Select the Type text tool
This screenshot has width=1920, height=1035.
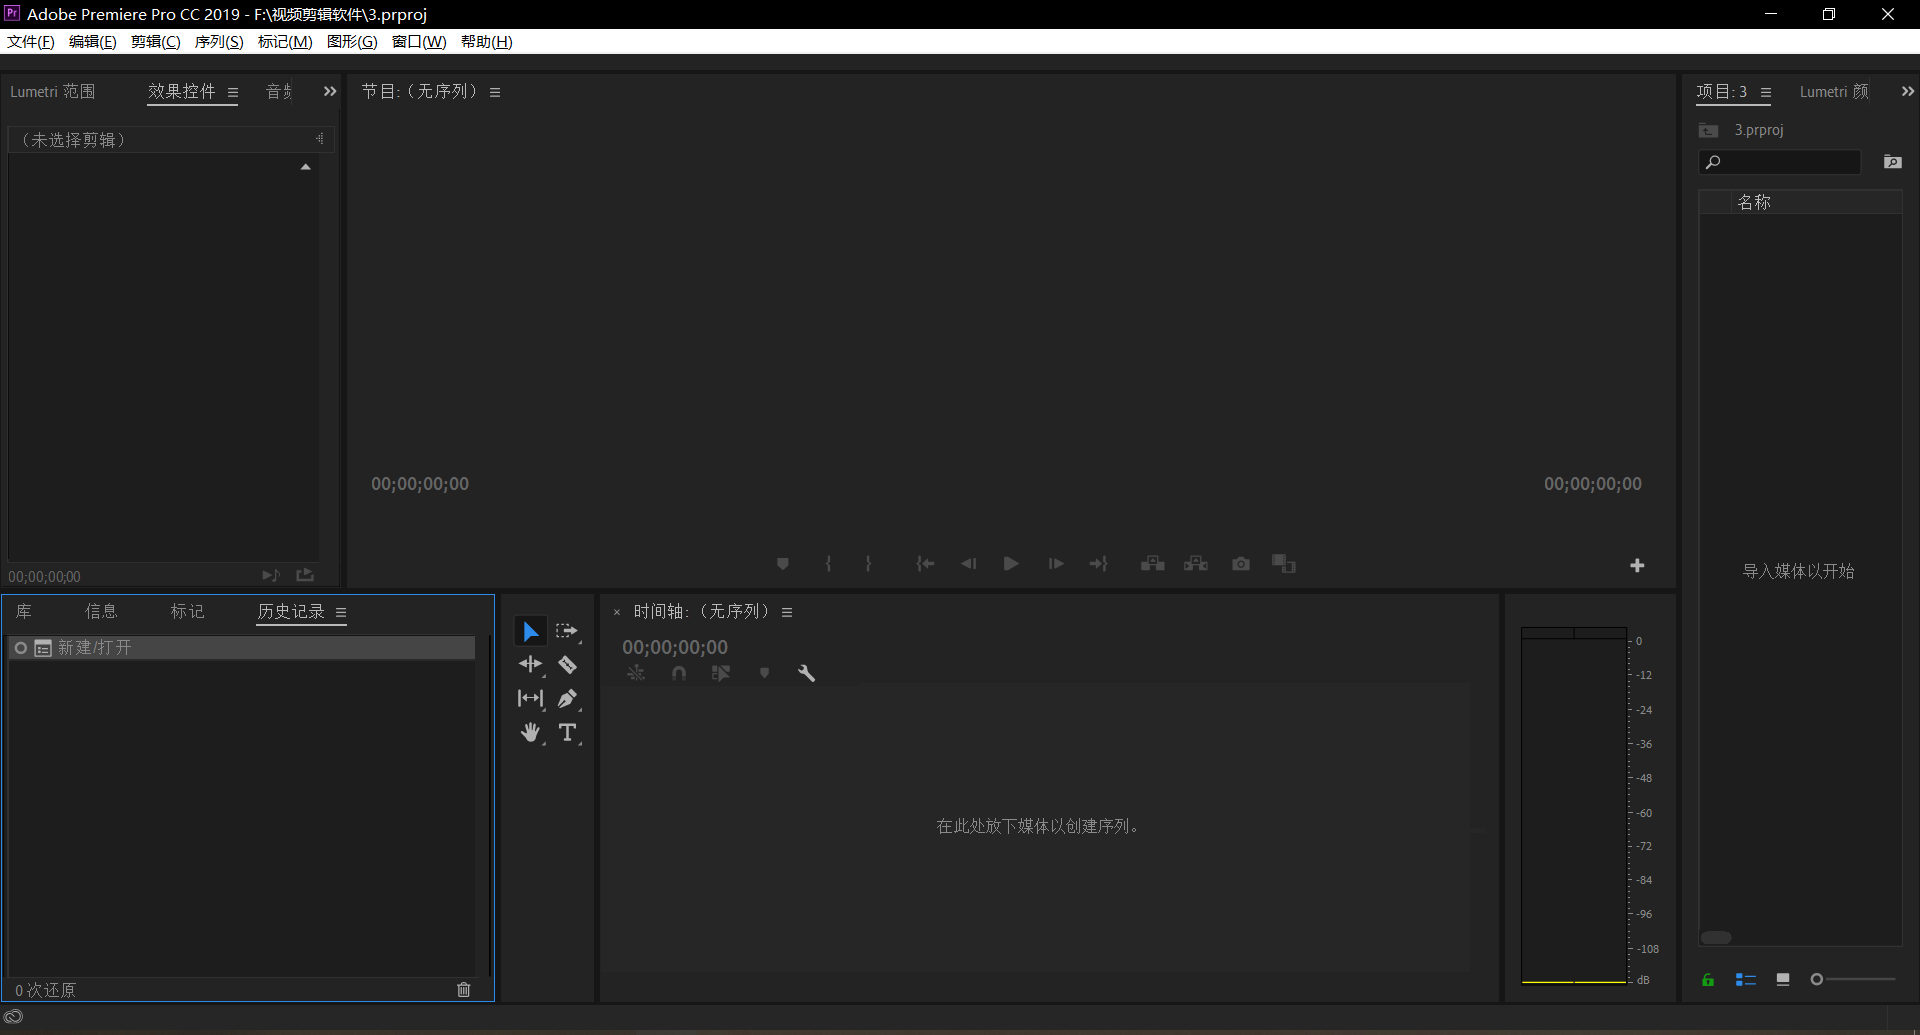point(567,733)
